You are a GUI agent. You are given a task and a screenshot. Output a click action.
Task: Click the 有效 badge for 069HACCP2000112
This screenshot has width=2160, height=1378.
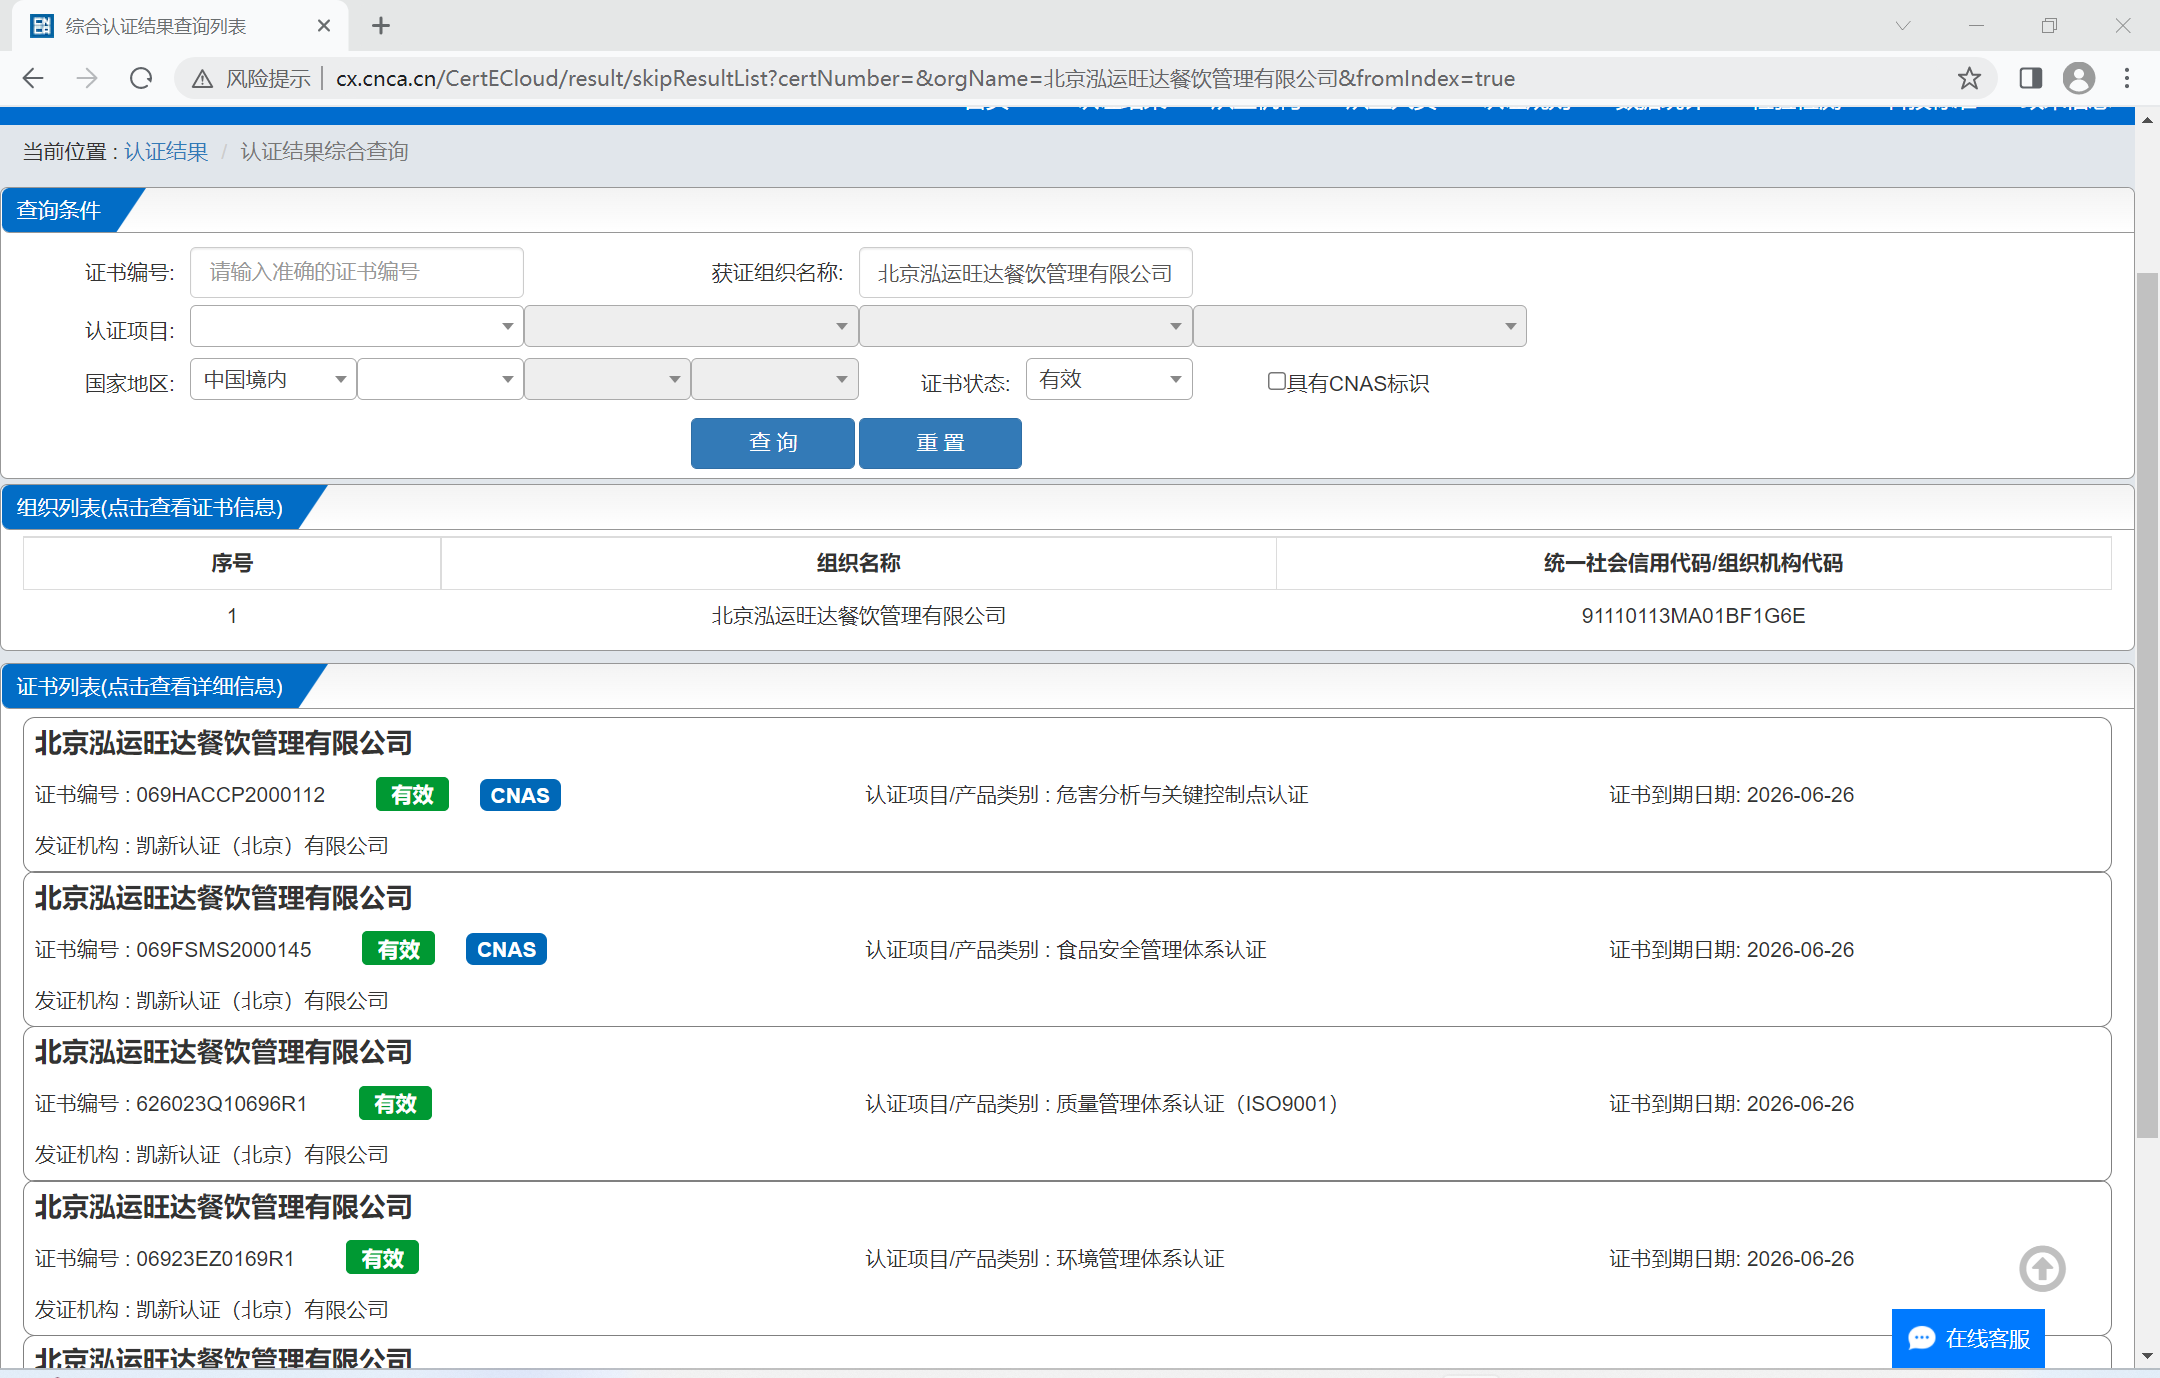(412, 795)
